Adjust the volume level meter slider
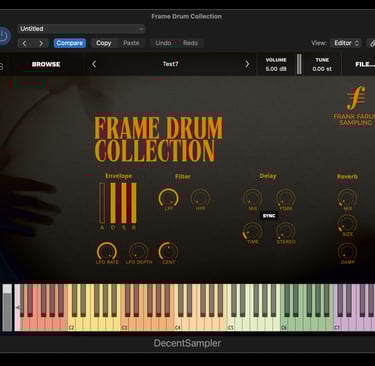Image resolution: width=375 pixels, height=366 pixels. click(x=299, y=64)
